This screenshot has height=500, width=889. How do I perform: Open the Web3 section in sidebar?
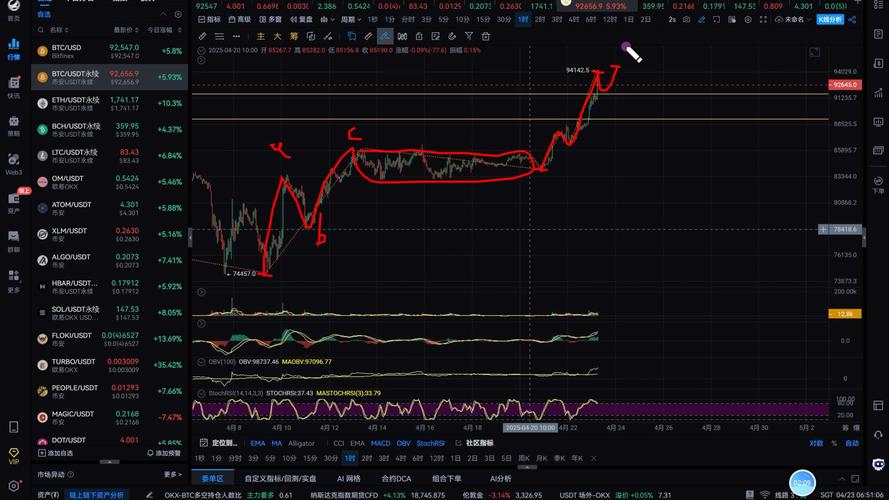pyautogui.click(x=14, y=163)
